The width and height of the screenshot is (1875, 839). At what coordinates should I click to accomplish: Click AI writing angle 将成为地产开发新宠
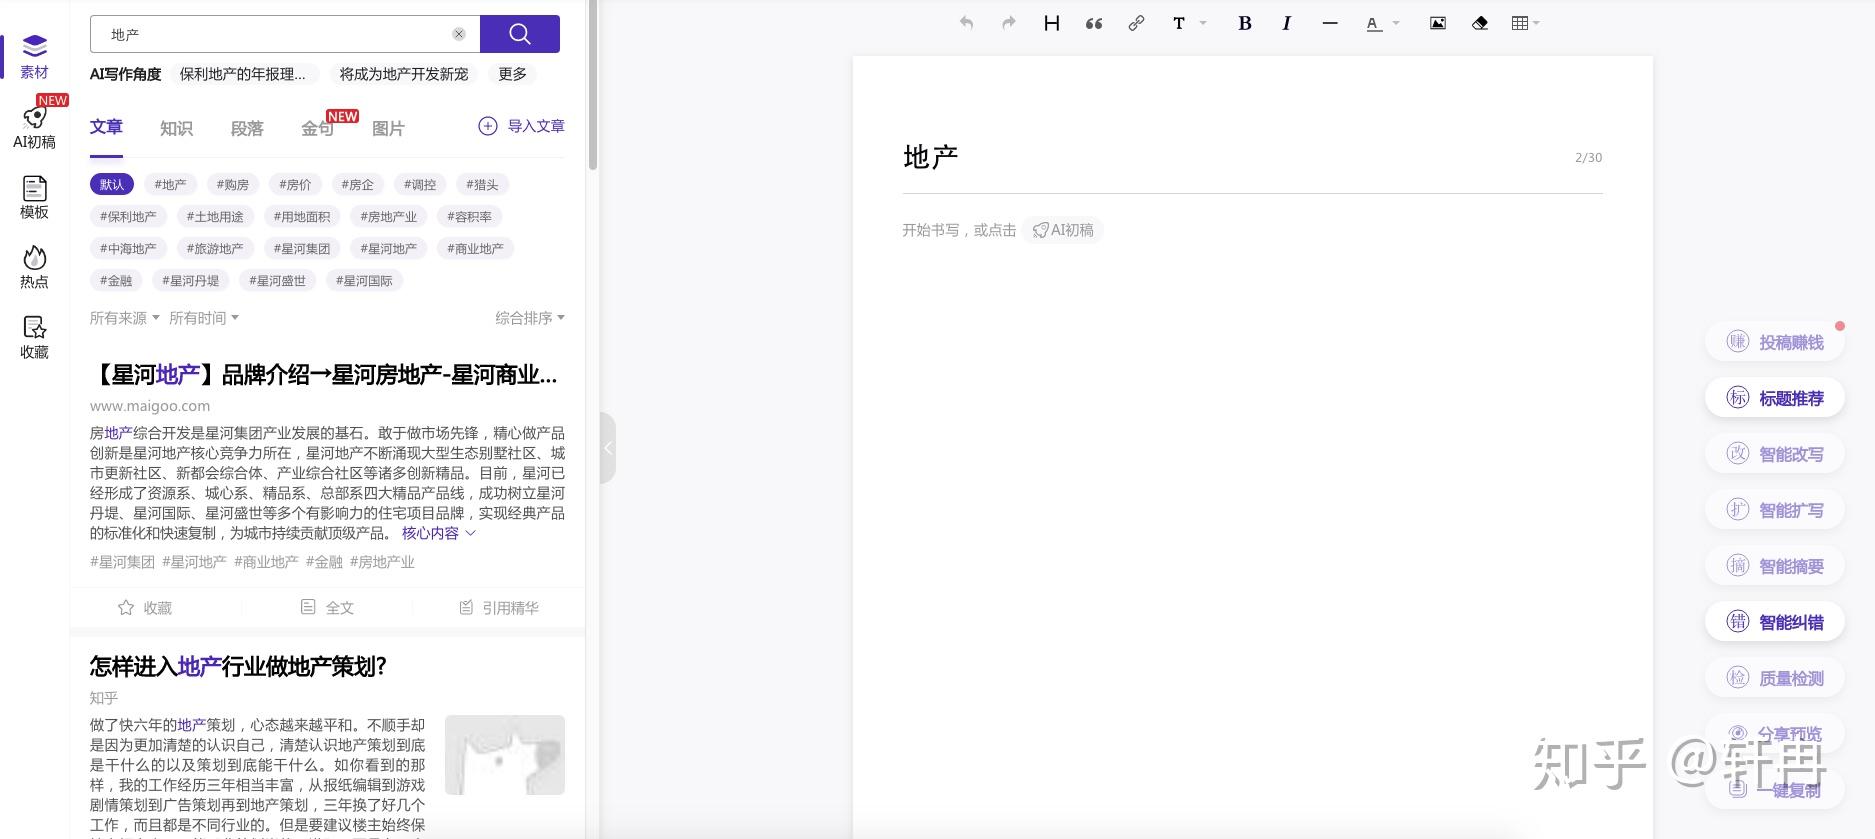click(x=404, y=74)
